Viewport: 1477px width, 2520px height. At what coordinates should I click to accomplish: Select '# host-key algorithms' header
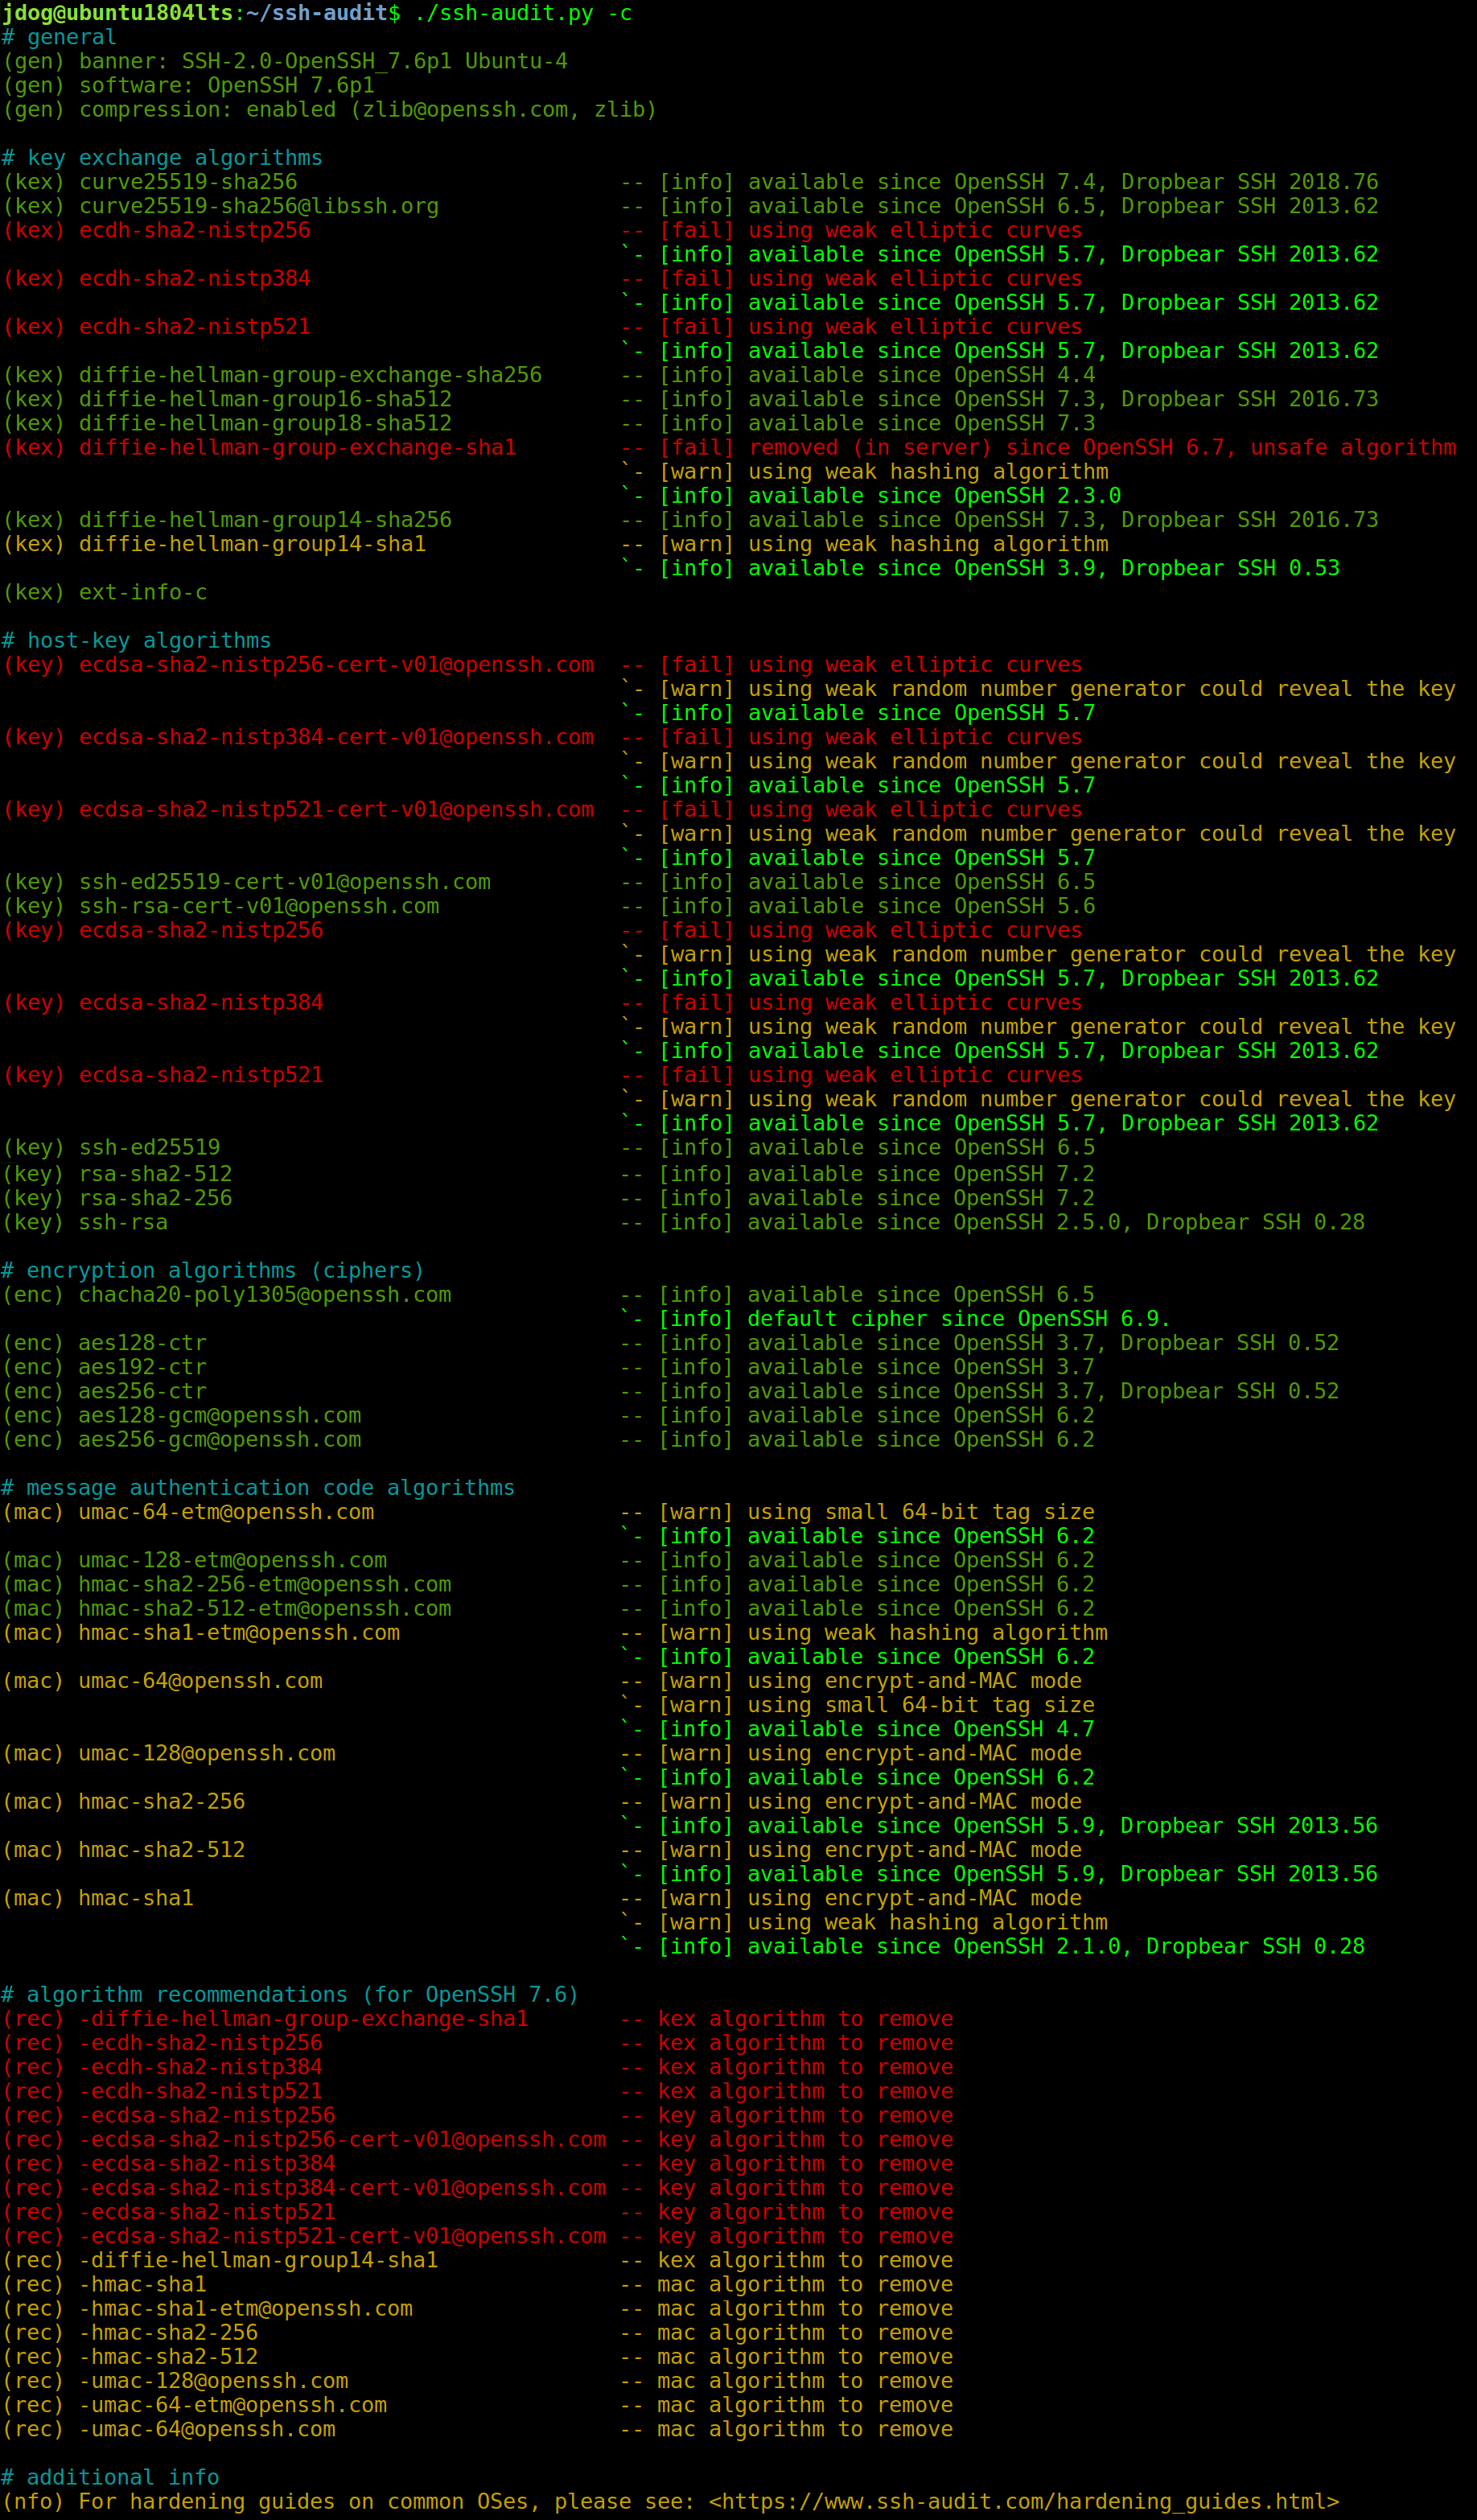point(136,640)
